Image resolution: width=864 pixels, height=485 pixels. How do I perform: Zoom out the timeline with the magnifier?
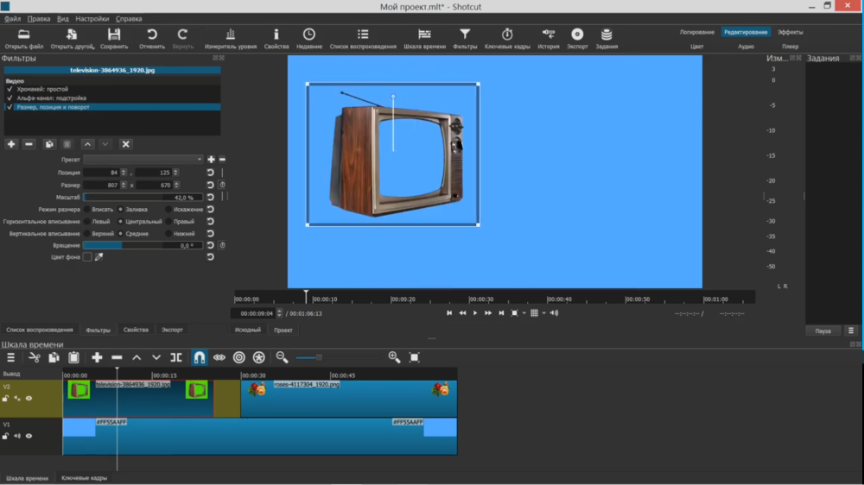[x=282, y=357]
